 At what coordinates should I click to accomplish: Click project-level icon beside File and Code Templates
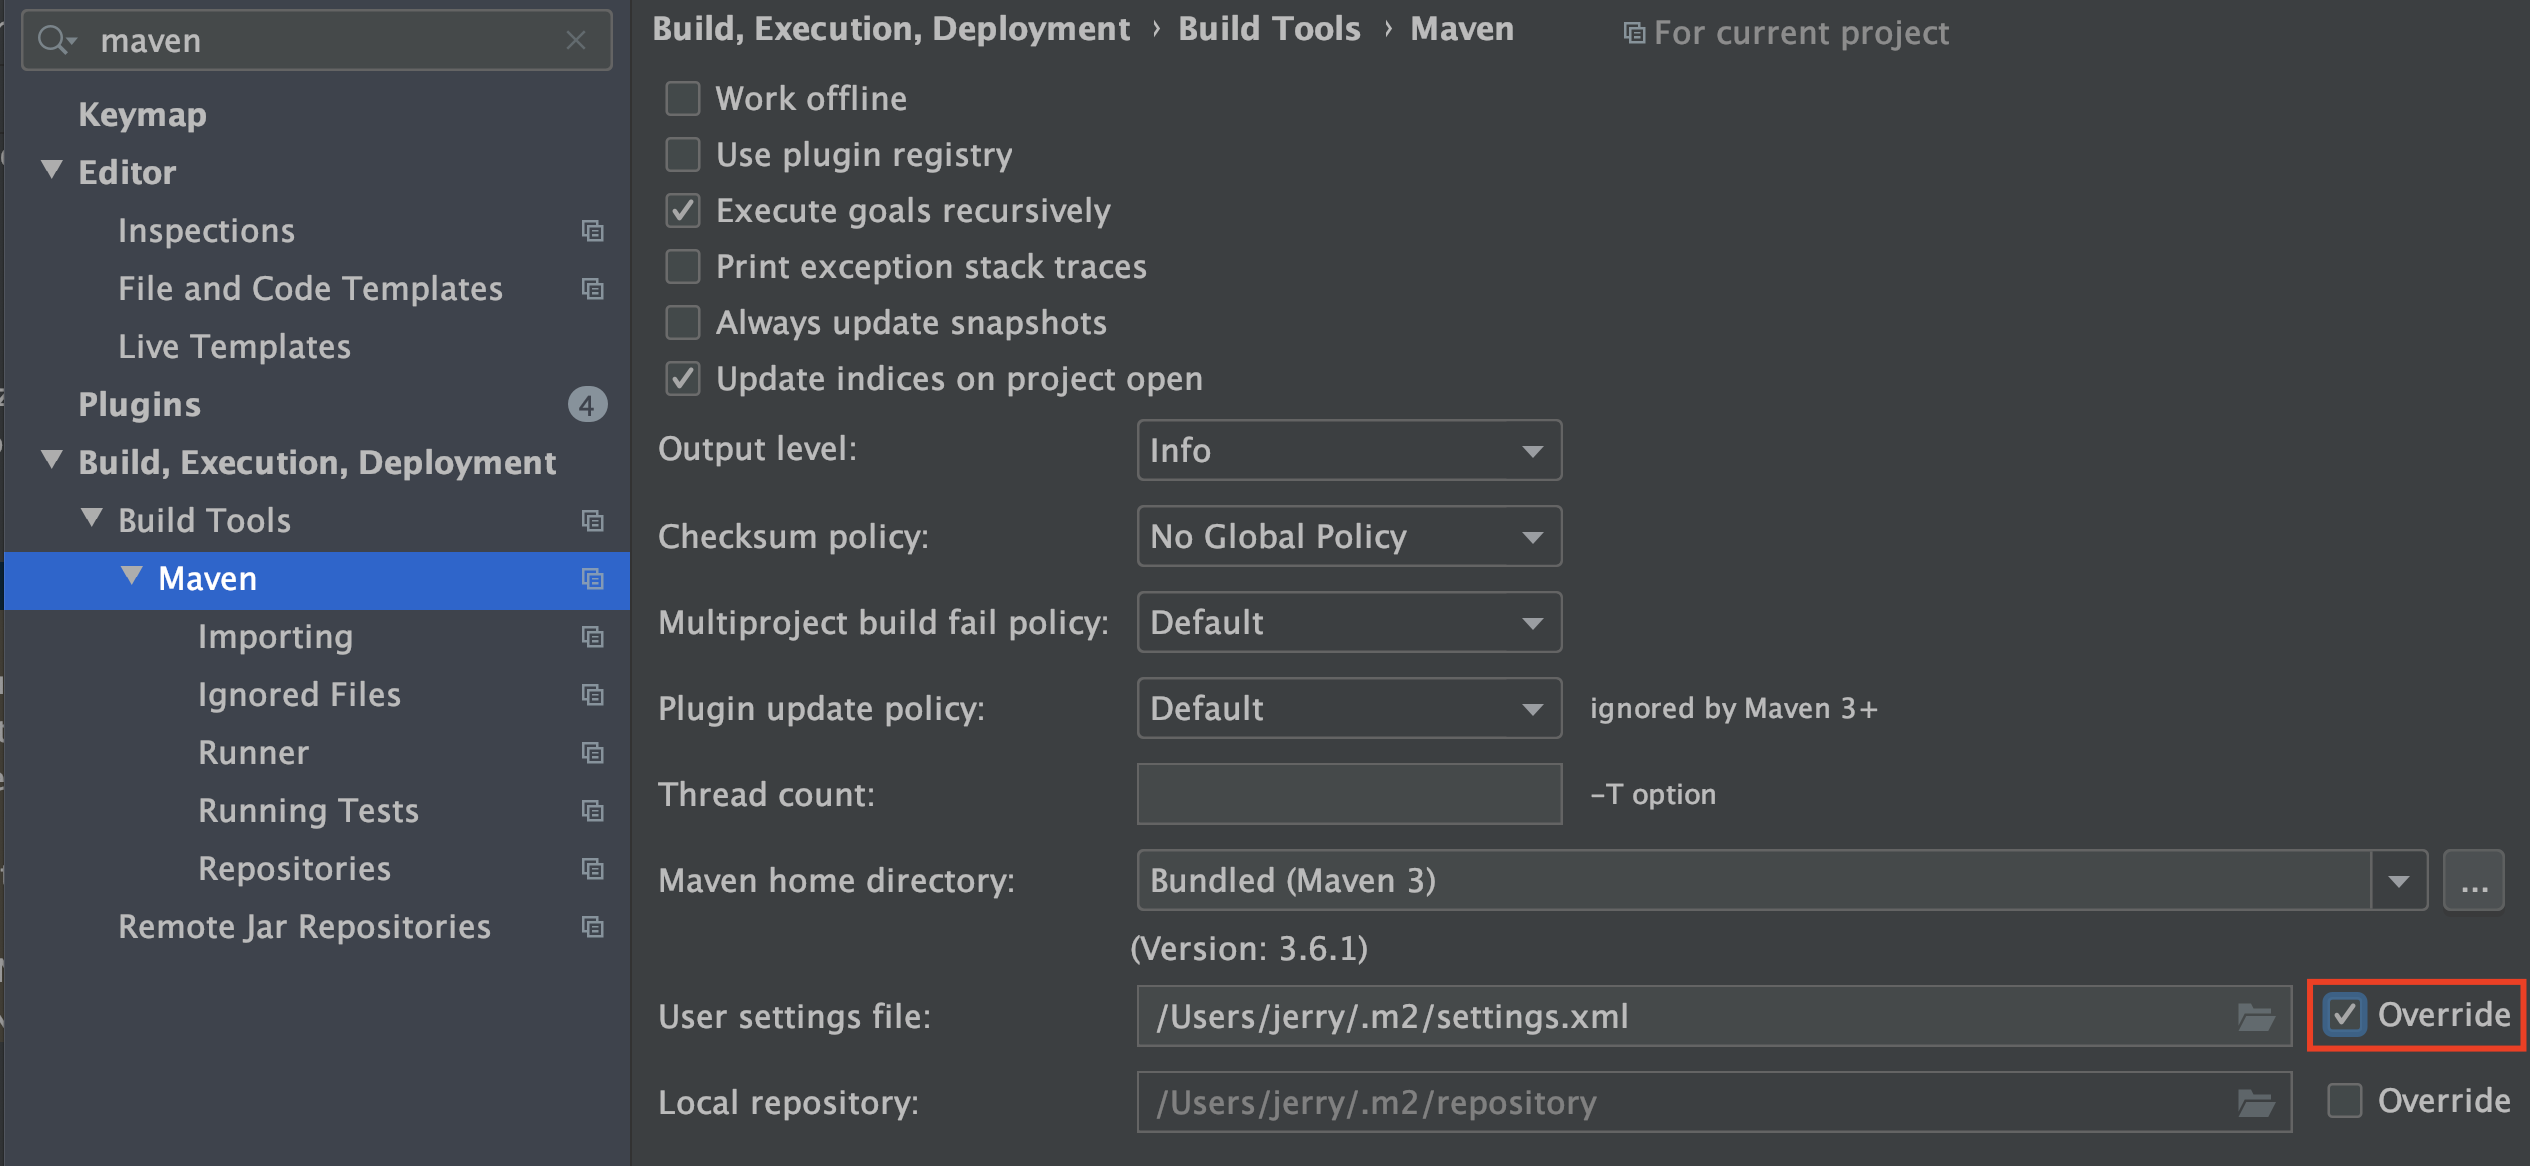[x=593, y=289]
